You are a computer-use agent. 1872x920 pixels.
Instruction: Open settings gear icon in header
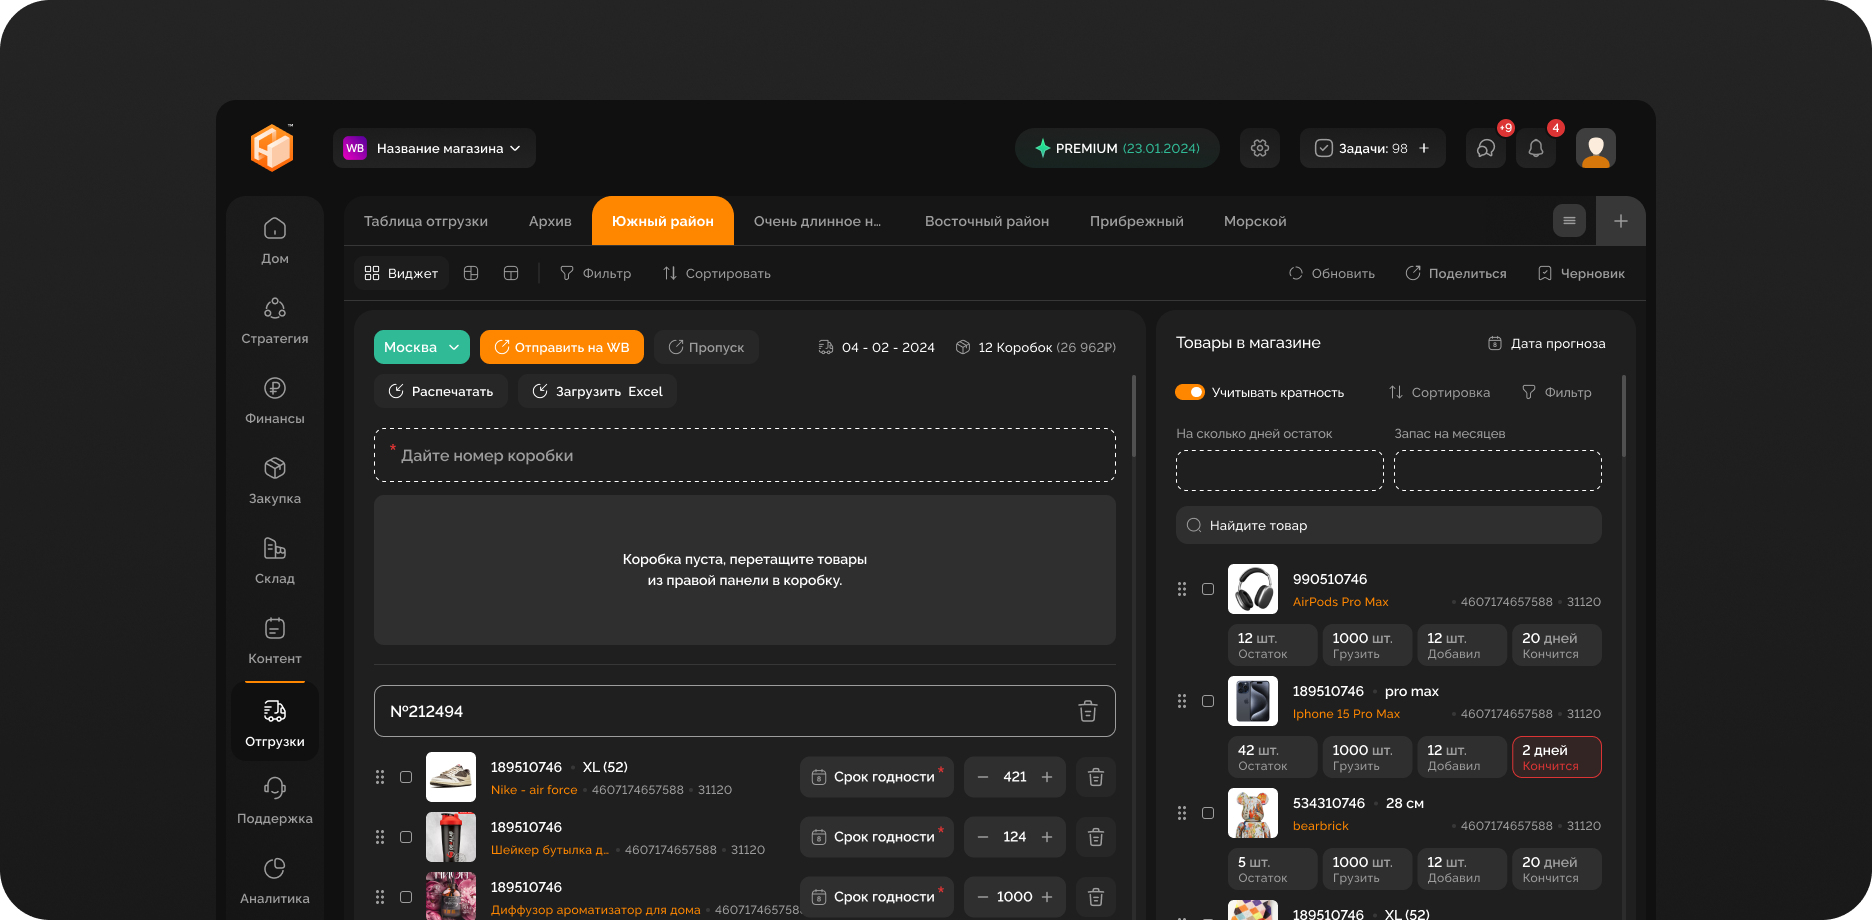[x=1259, y=148]
